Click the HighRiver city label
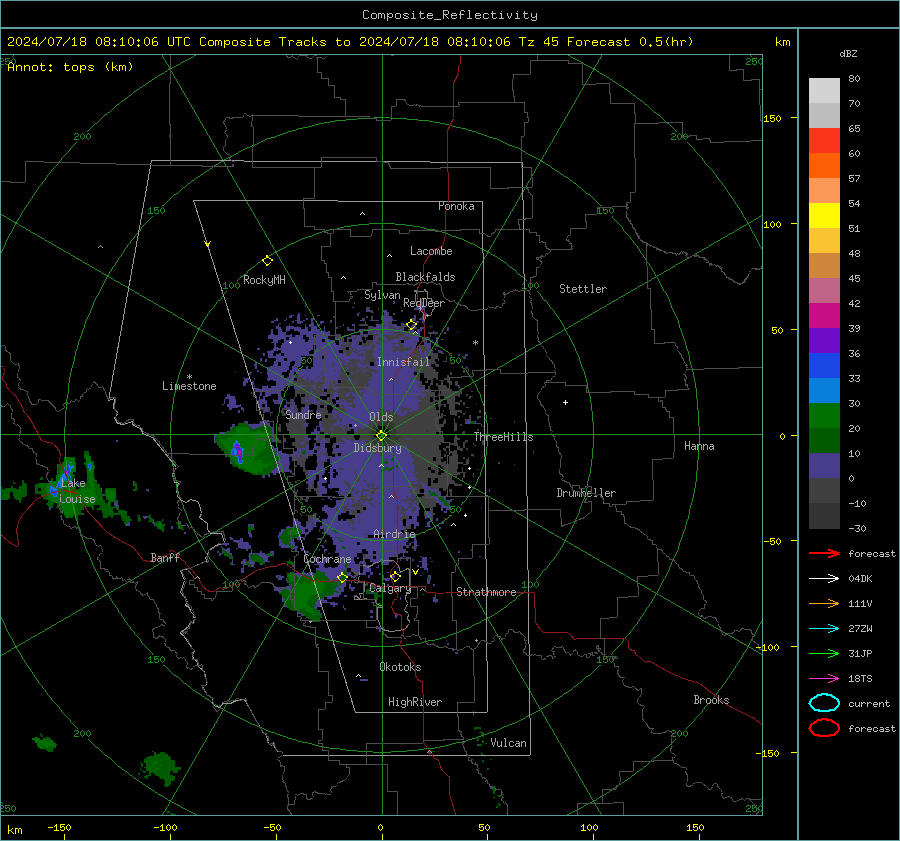The height and width of the screenshot is (841, 900). 415,702
